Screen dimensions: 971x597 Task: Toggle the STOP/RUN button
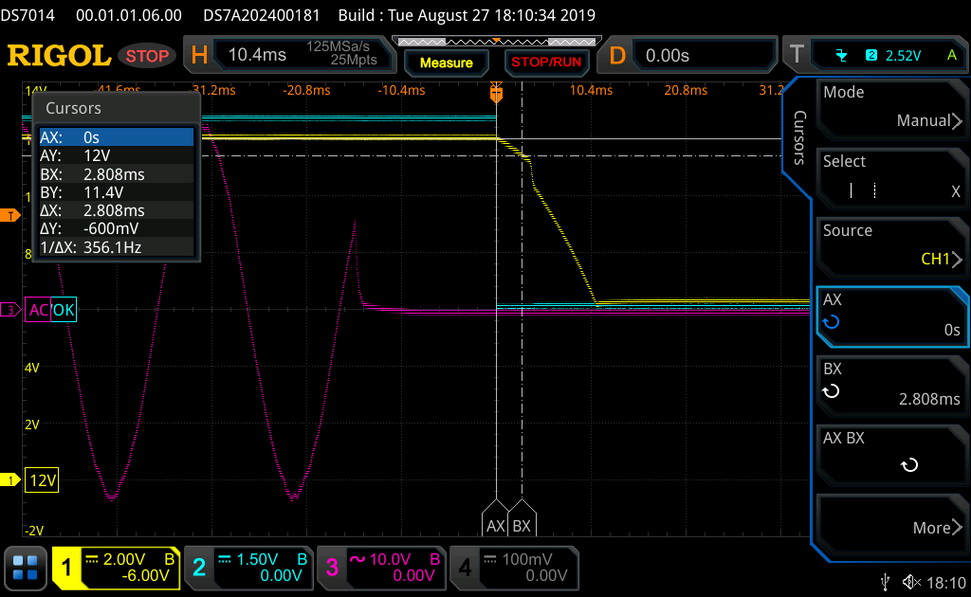[546, 62]
